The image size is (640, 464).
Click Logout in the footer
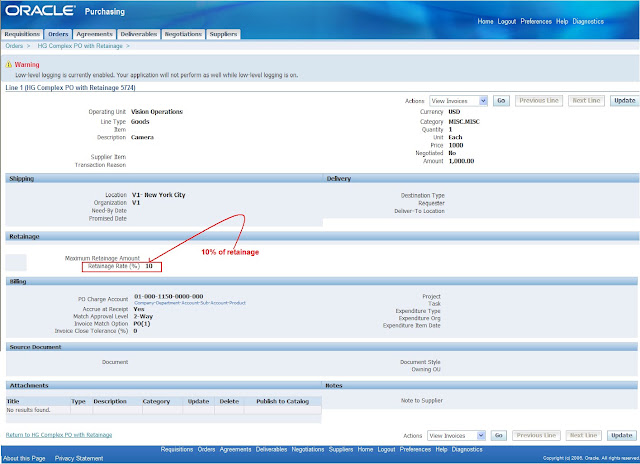(x=386, y=449)
